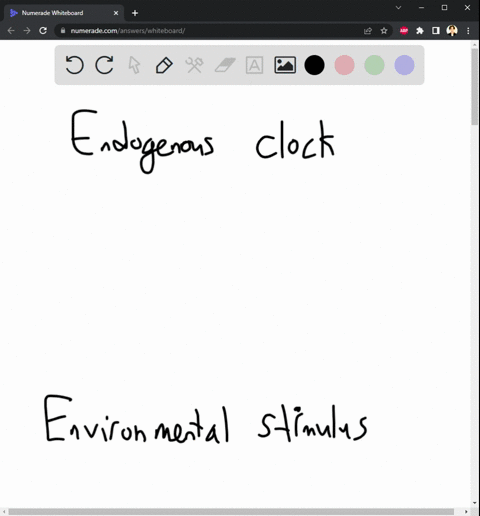Click the horizontal scrollbar at bottom
The image size is (480, 516).
click(231, 512)
